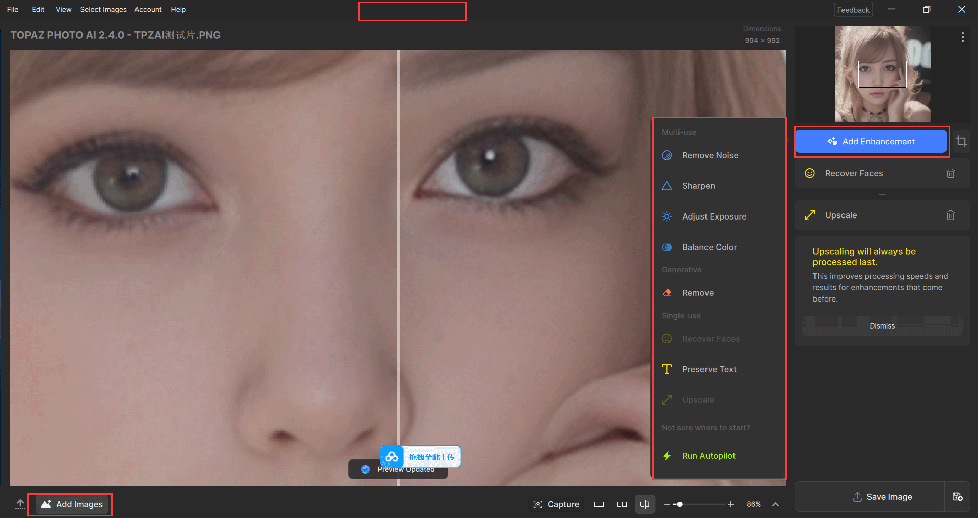Viewport: 978px width, 518px height.
Task: Adjust the zoom slider handle
Action: pos(680,504)
